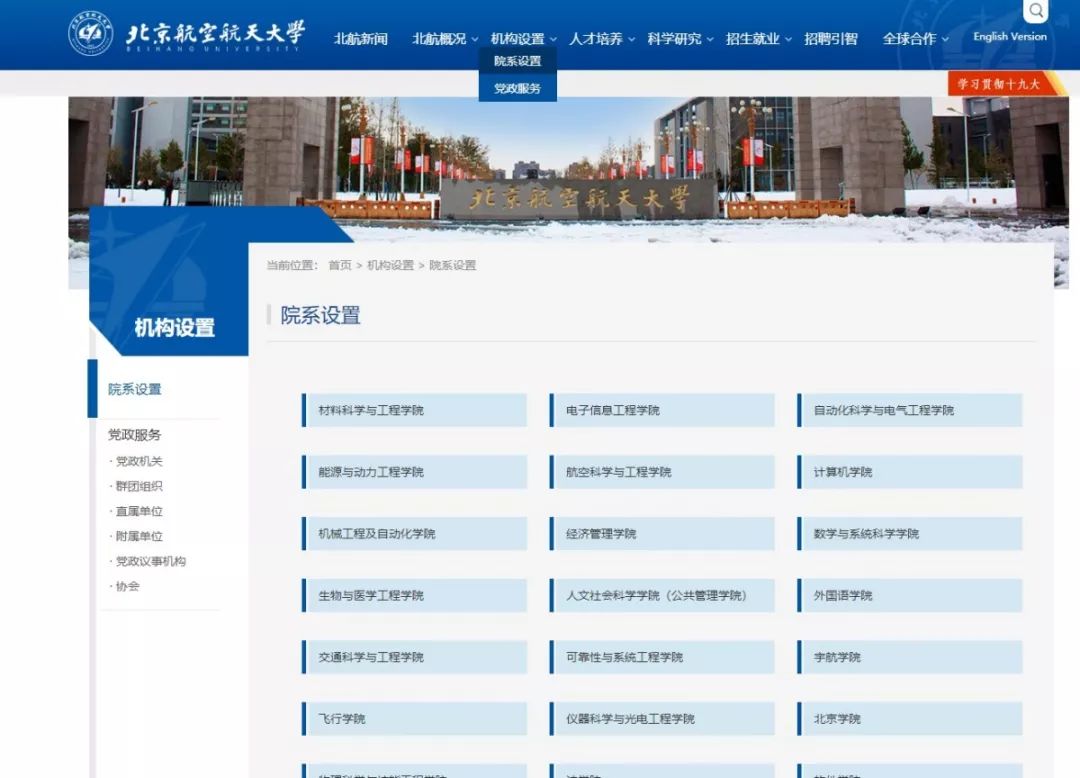Go to 首页 in the breadcrumb
The width and height of the screenshot is (1080, 778).
pyautogui.click(x=340, y=265)
